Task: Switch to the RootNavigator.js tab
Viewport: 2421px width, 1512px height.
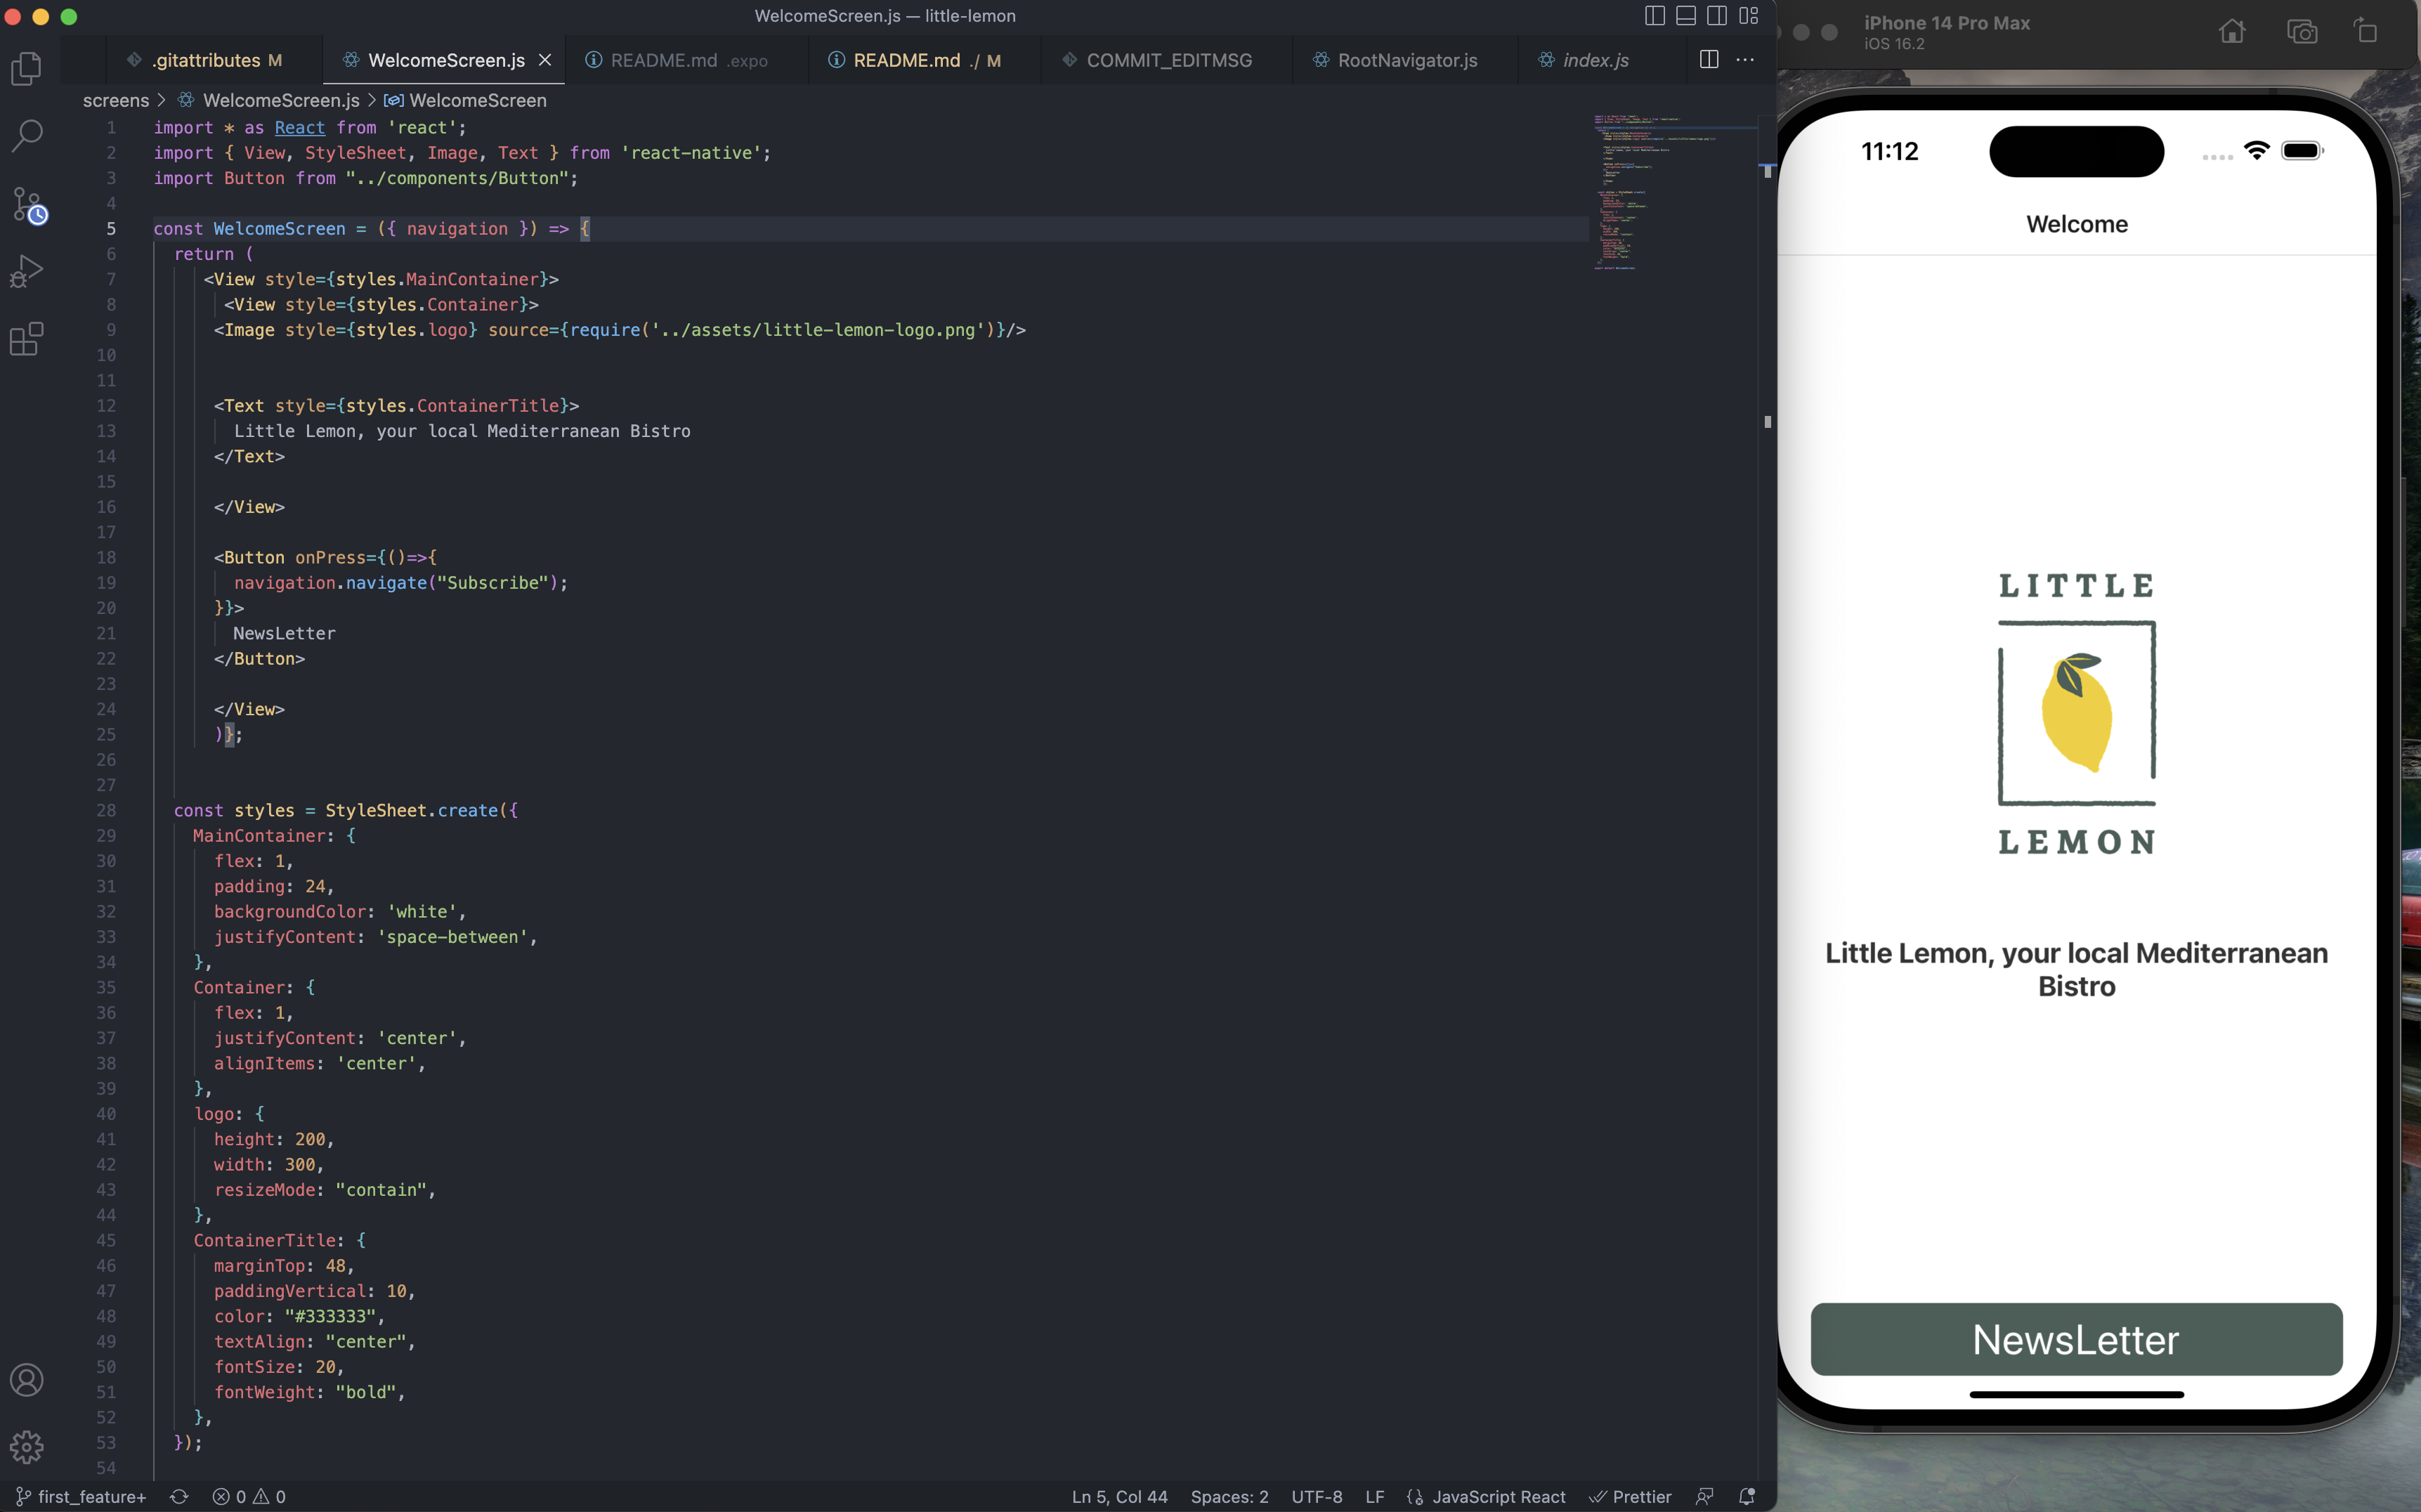Action: tap(1407, 60)
